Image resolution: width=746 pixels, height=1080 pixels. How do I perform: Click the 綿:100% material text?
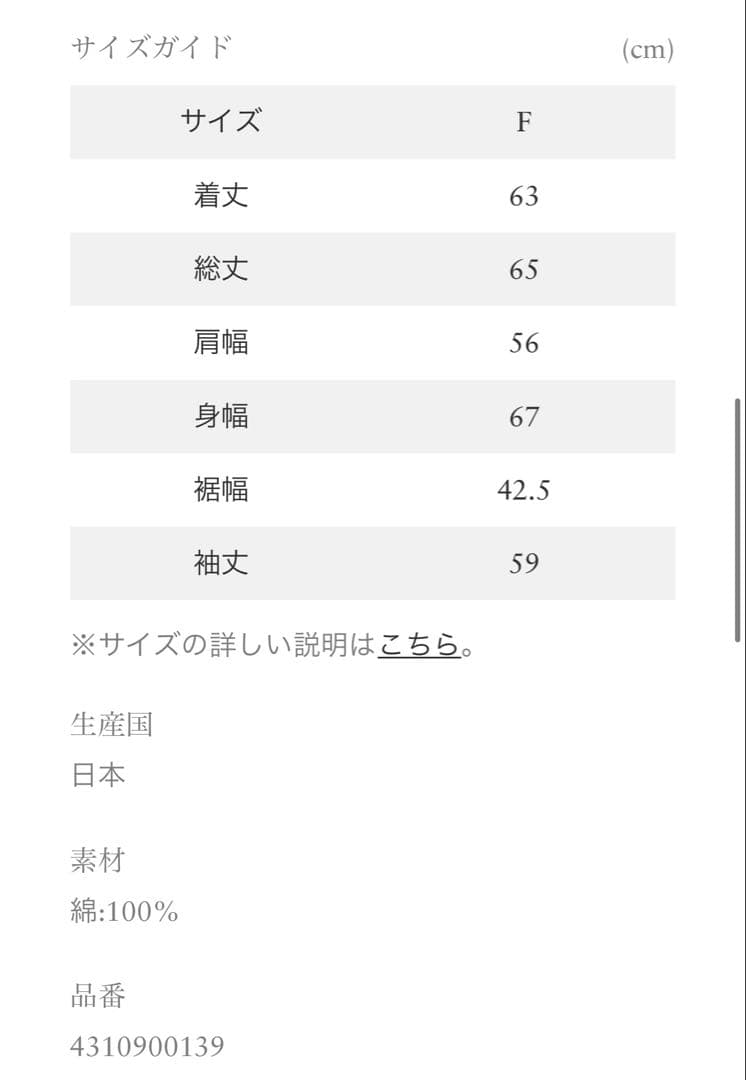124,911
